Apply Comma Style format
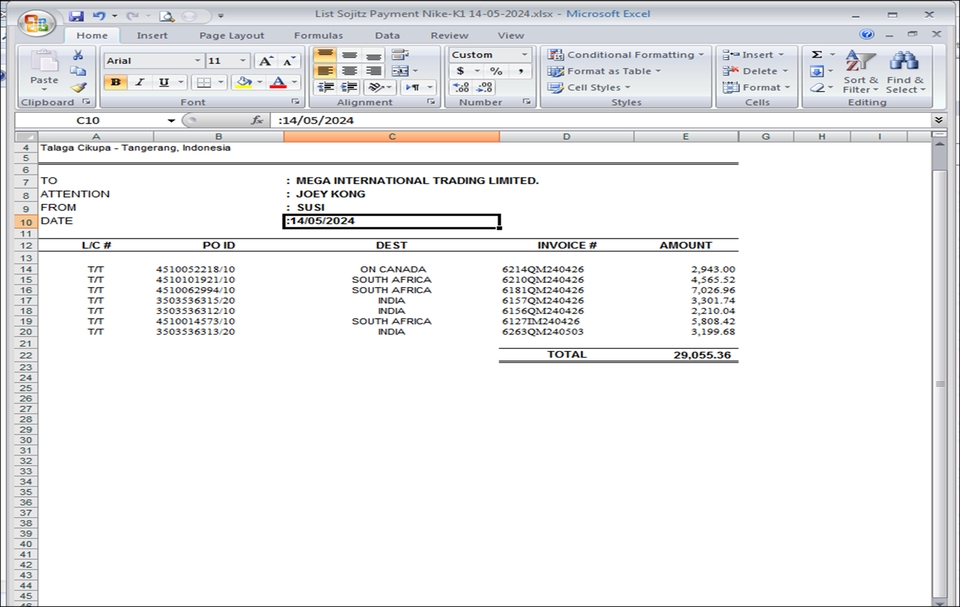960x607 pixels. (x=520, y=71)
